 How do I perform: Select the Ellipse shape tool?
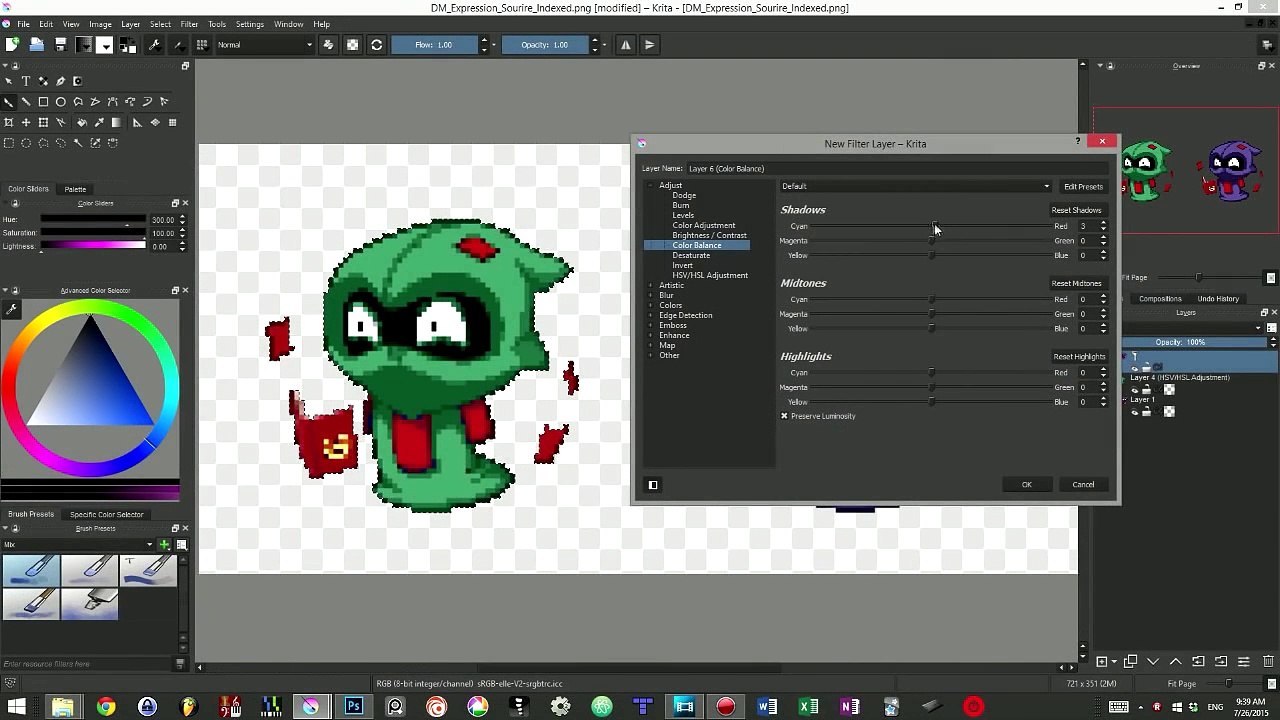[61, 102]
